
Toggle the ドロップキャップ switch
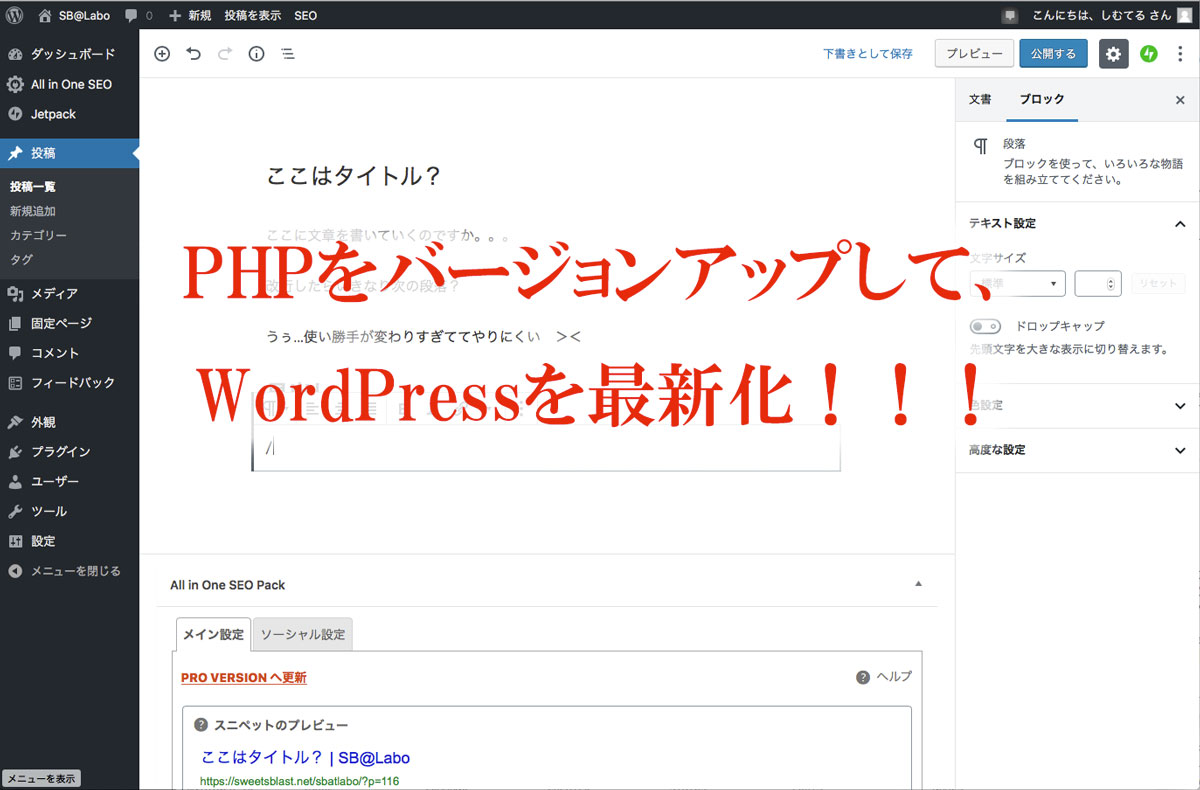coord(985,326)
